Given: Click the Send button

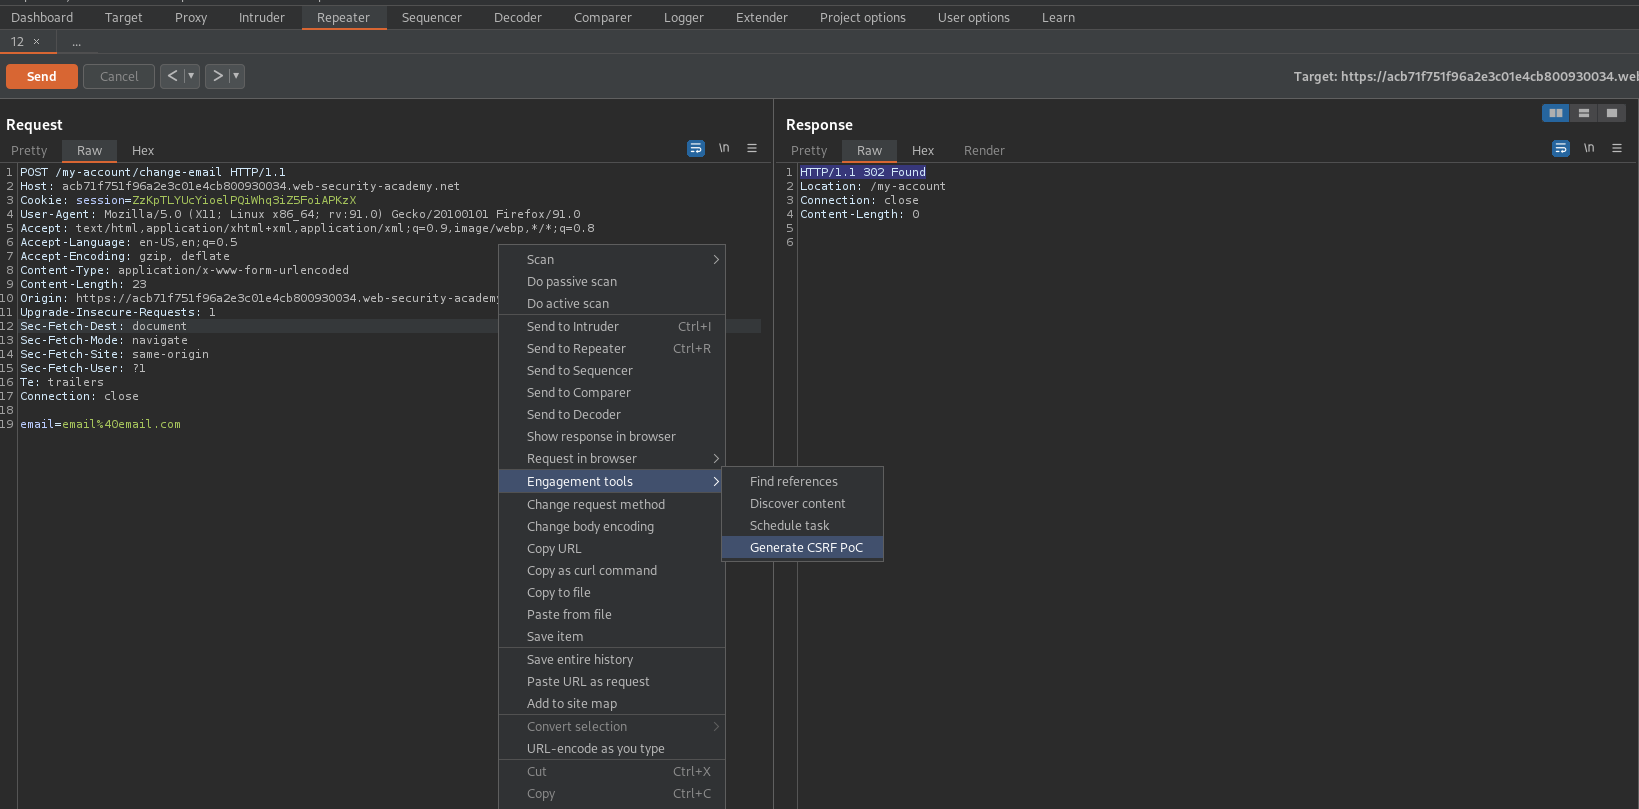Looking at the screenshot, I should click(x=41, y=76).
